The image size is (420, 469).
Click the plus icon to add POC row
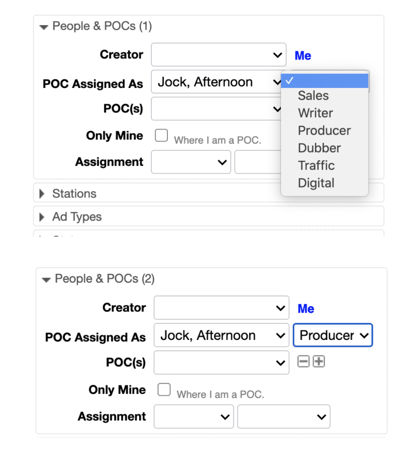click(x=319, y=361)
